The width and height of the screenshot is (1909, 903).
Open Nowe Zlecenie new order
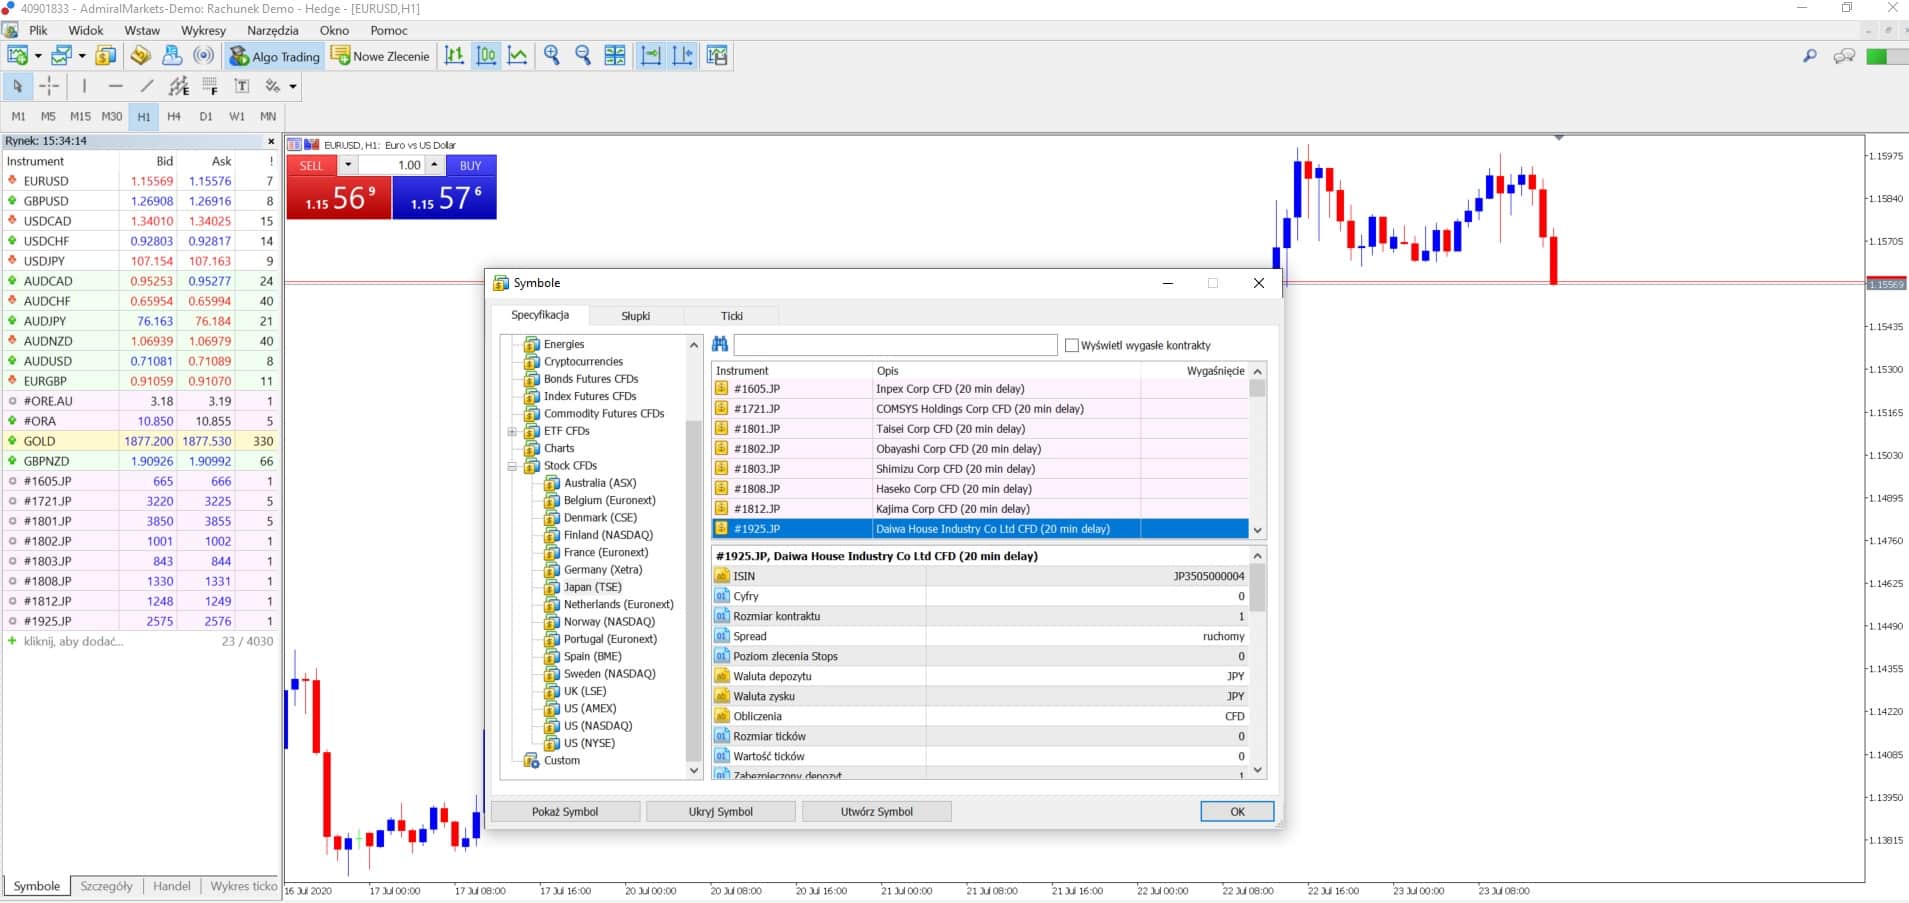(381, 56)
